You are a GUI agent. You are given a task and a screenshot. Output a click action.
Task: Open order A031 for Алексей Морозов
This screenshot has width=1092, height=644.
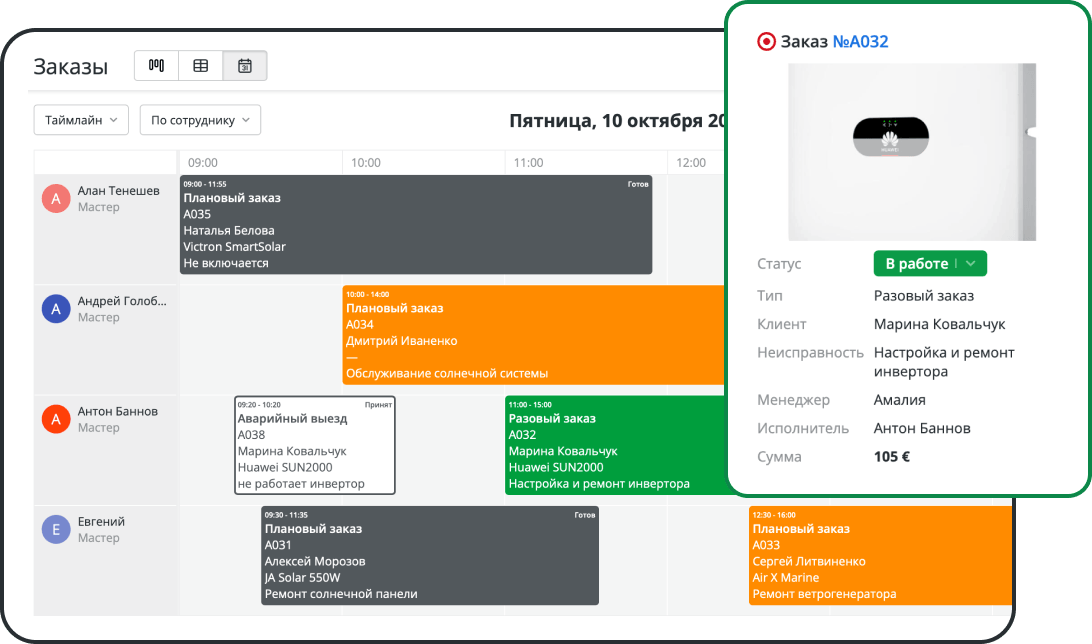click(430, 556)
